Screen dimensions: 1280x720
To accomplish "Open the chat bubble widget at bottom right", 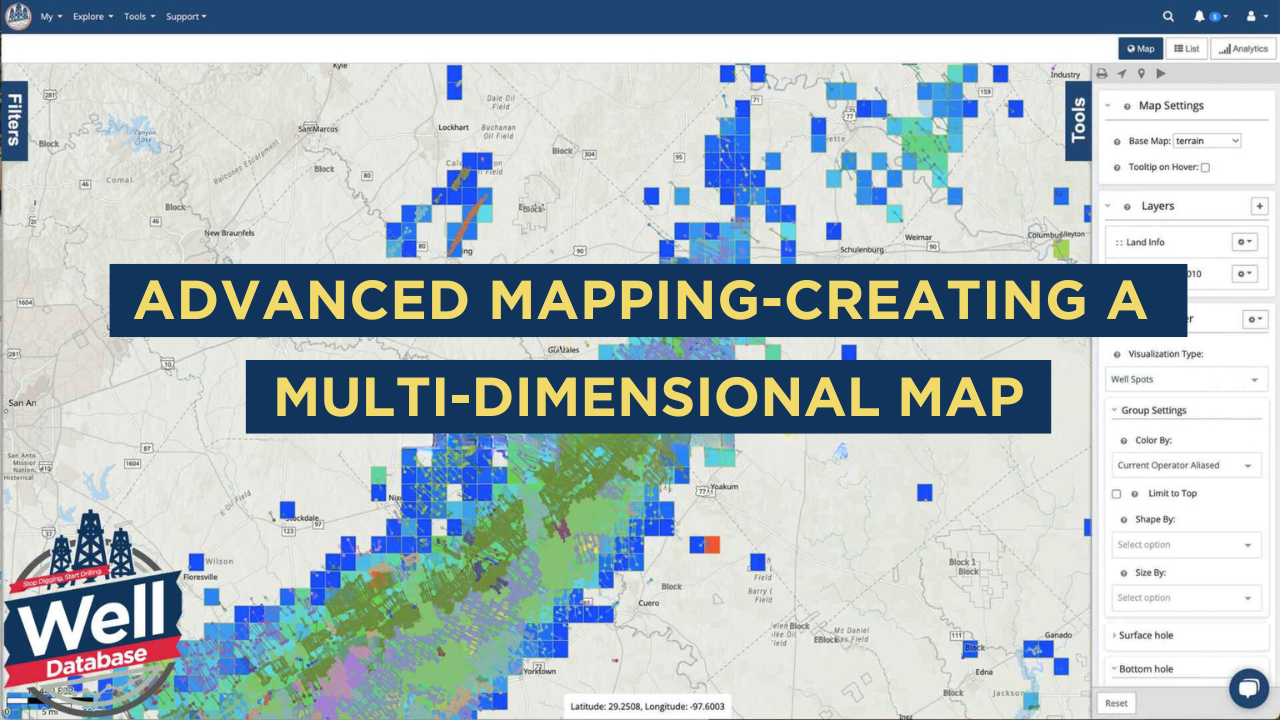I will pos(1250,687).
